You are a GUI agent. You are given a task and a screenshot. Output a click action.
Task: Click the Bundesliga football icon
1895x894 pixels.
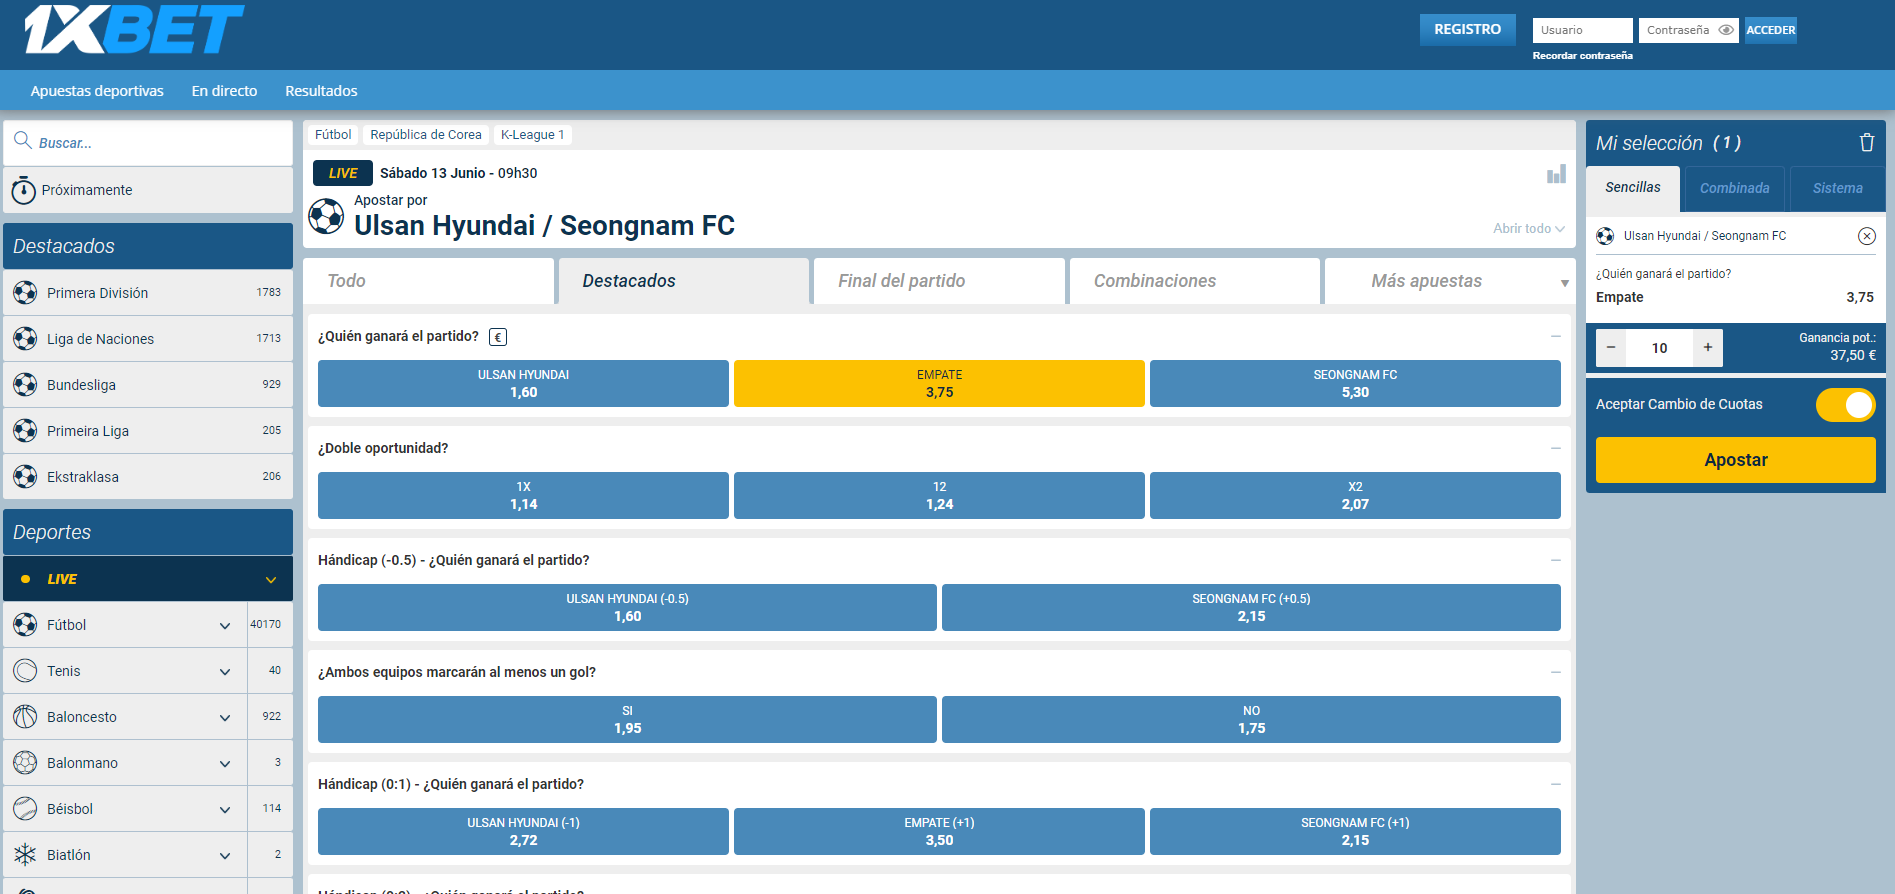pyautogui.click(x=25, y=385)
